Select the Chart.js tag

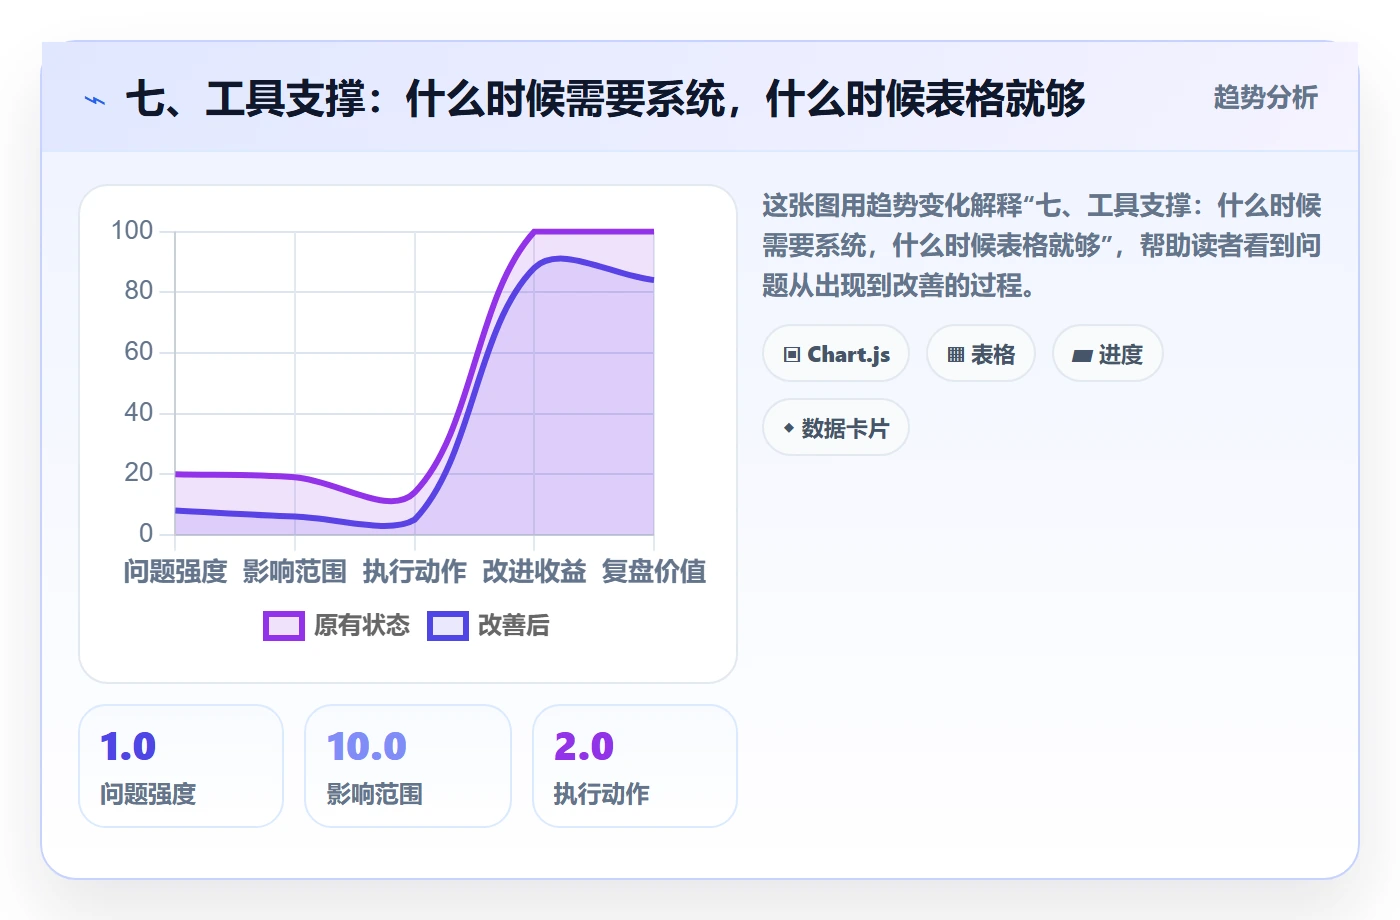(836, 354)
